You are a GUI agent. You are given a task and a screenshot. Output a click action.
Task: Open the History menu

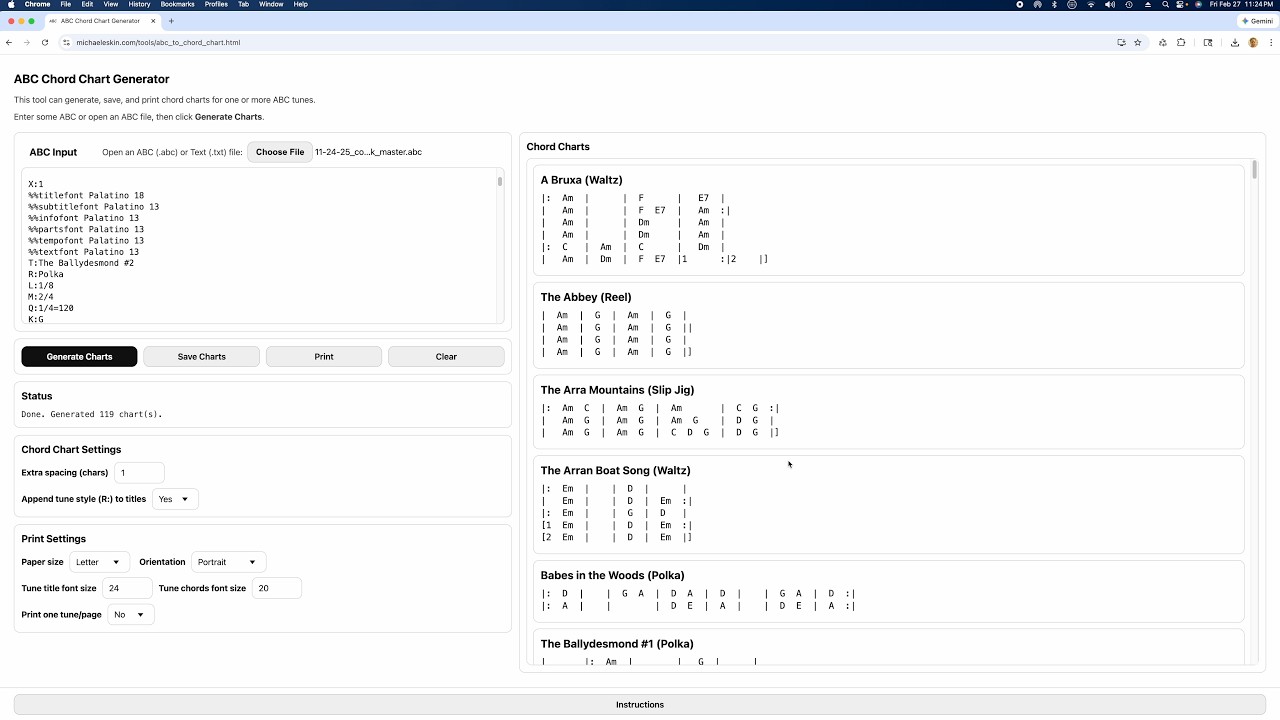click(x=139, y=4)
